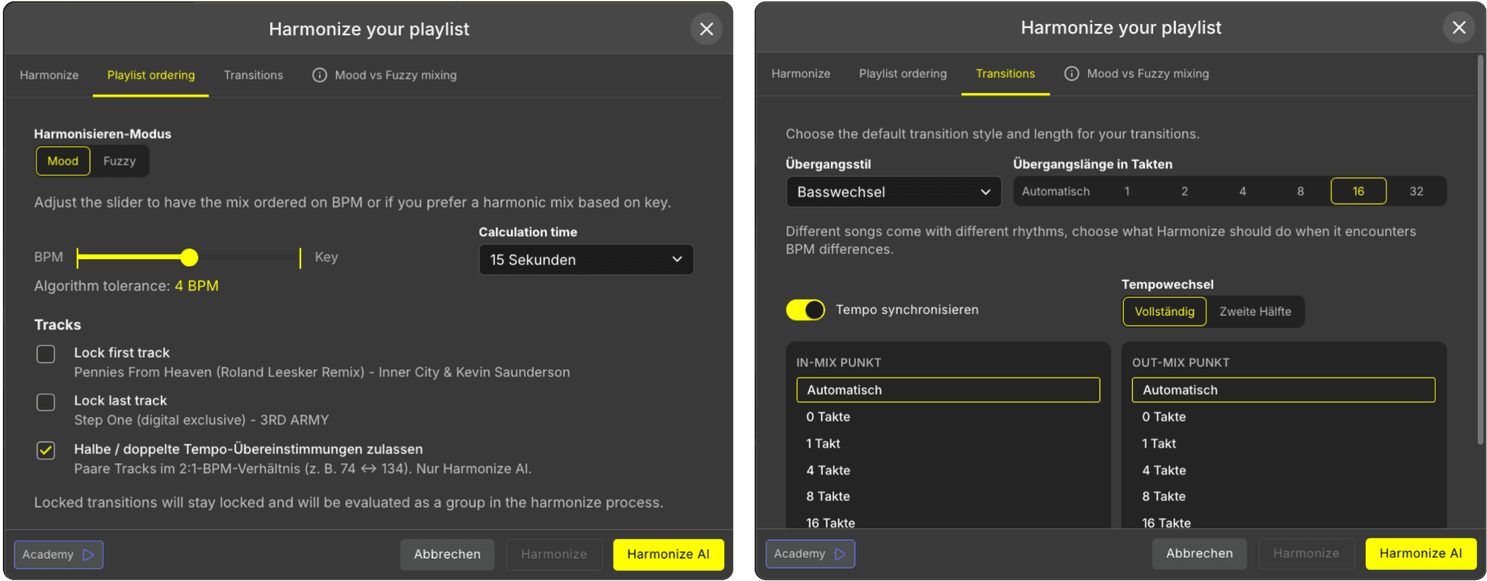Select 0 Takte in IN-MIX PUNKT list
The image size is (1487, 581).
tap(948, 417)
